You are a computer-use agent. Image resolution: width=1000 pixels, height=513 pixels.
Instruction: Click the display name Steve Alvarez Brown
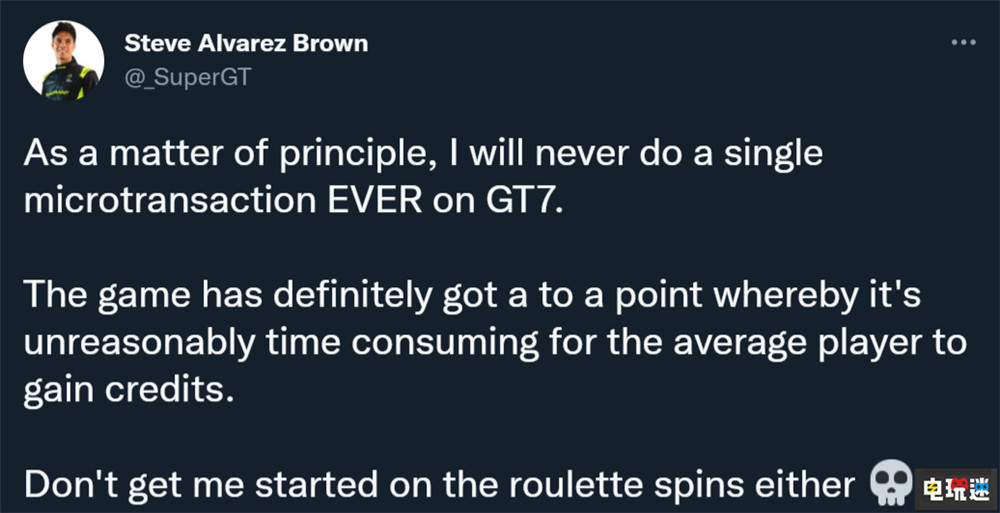coord(247,44)
